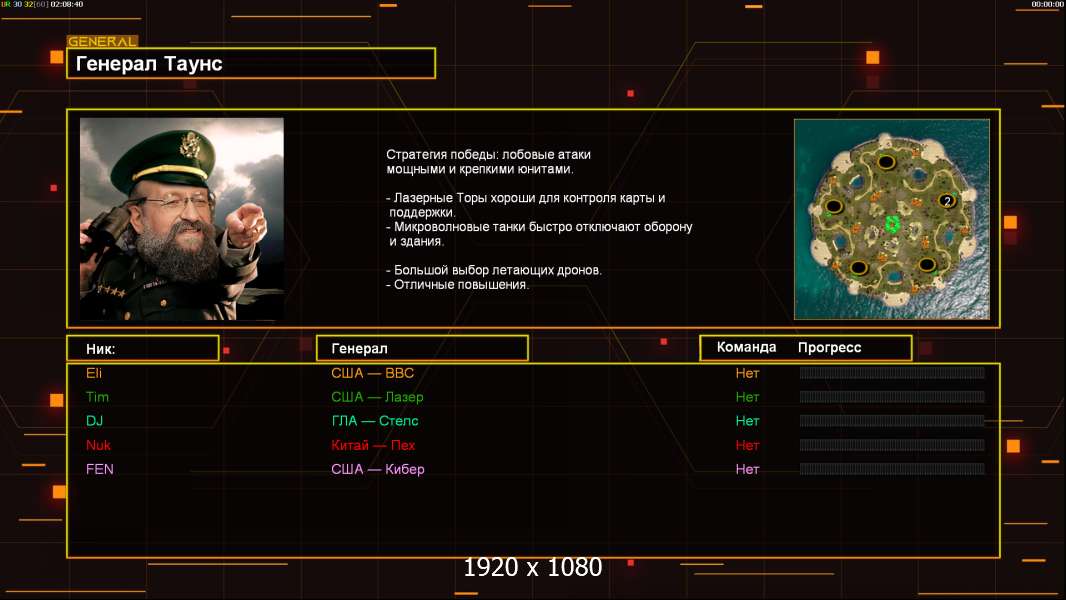The height and width of the screenshot is (600, 1066).
Task: Click the Нет team value for FEN
Action: pos(747,469)
